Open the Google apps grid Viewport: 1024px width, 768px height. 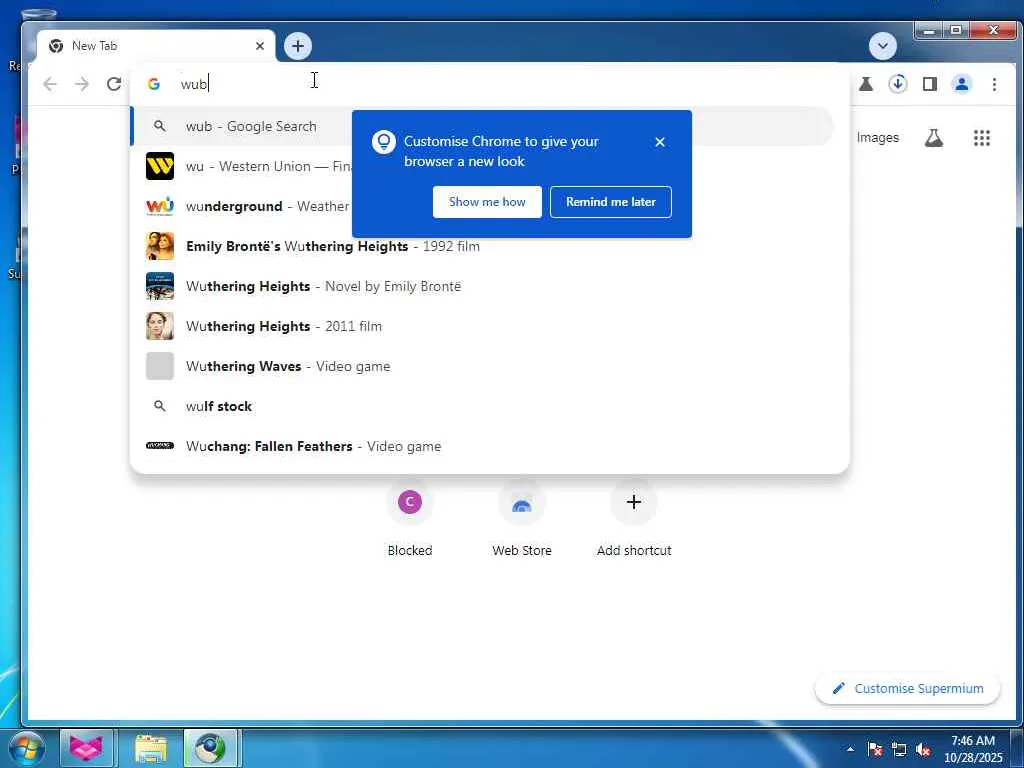(x=982, y=138)
